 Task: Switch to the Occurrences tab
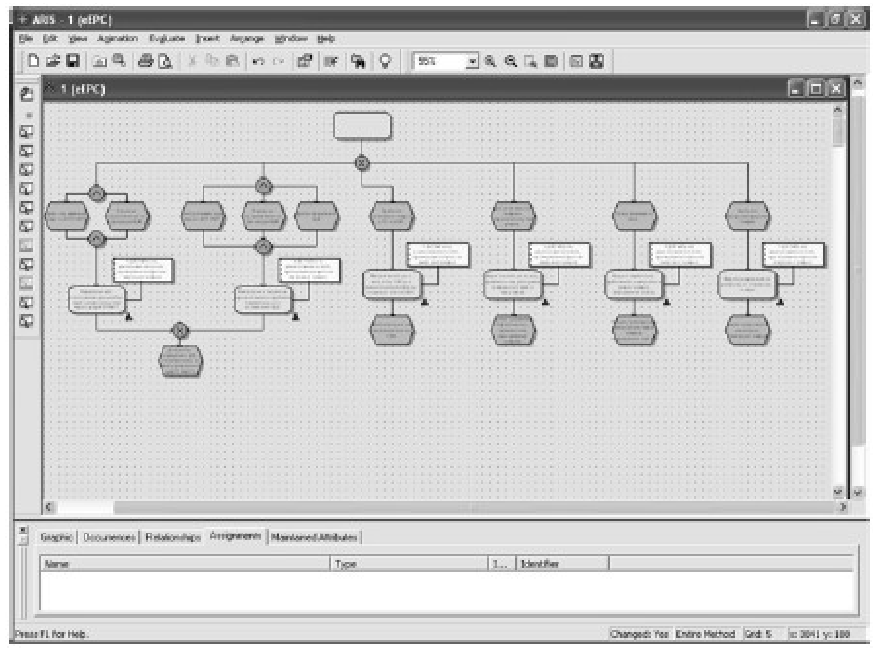(x=109, y=537)
